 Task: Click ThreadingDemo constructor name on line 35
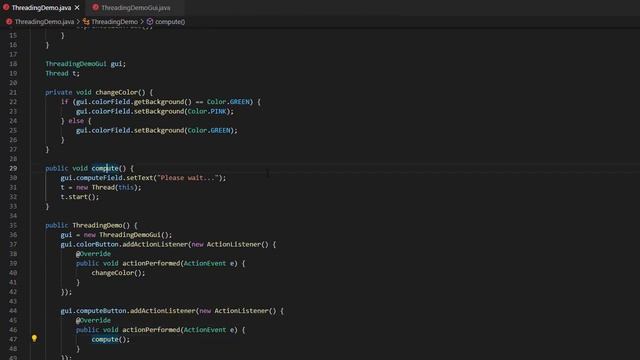click(97, 225)
